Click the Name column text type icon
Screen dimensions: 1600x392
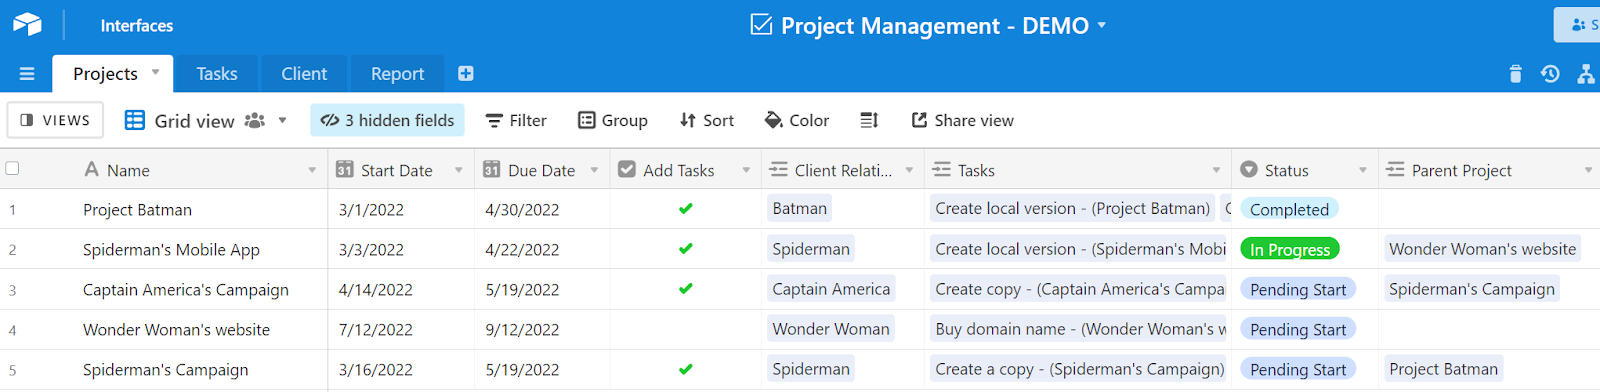click(92, 169)
